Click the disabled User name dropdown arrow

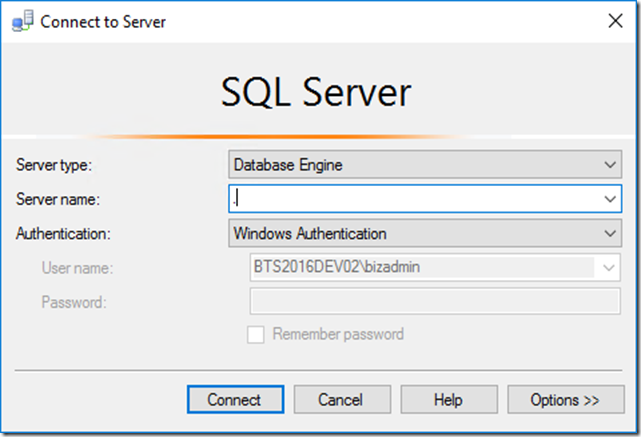(x=609, y=268)
